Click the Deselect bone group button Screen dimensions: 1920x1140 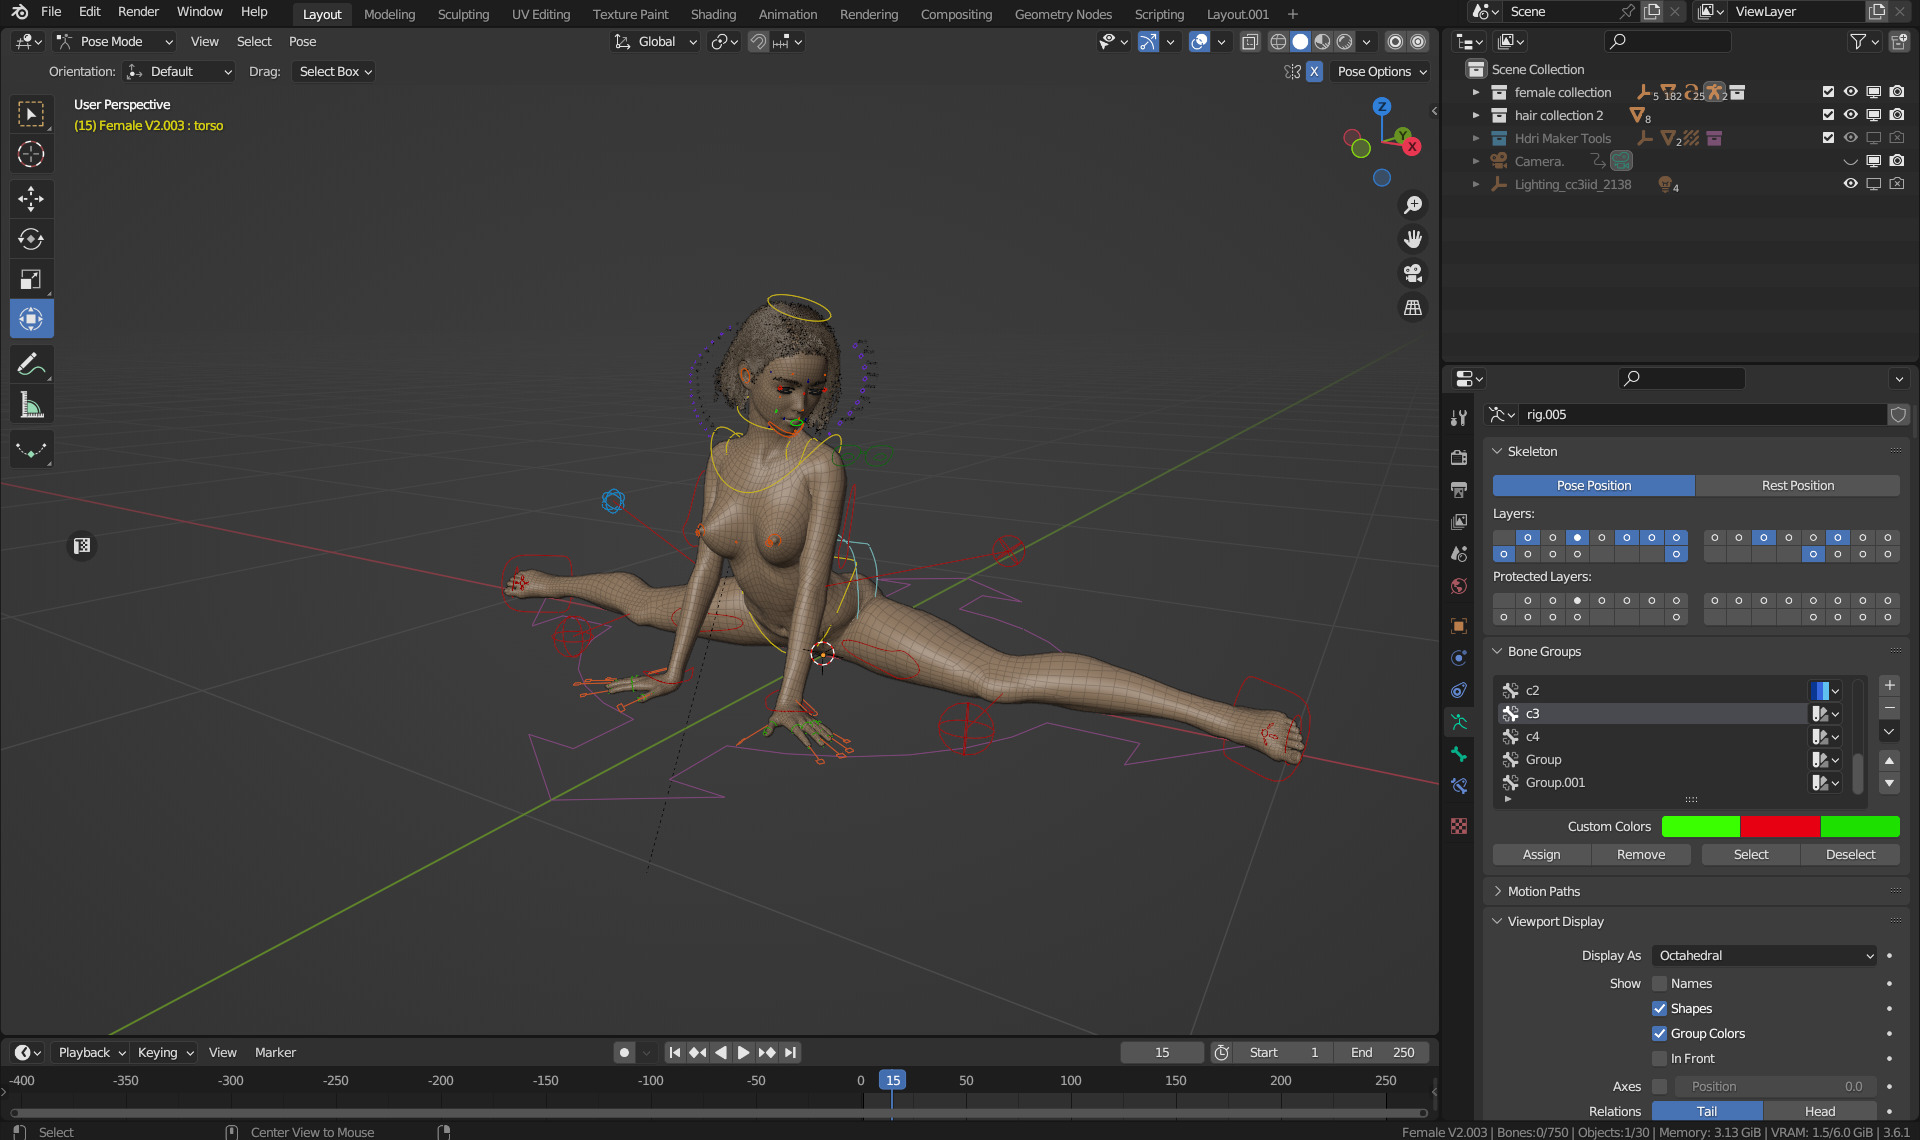(x=1850, y=855)
